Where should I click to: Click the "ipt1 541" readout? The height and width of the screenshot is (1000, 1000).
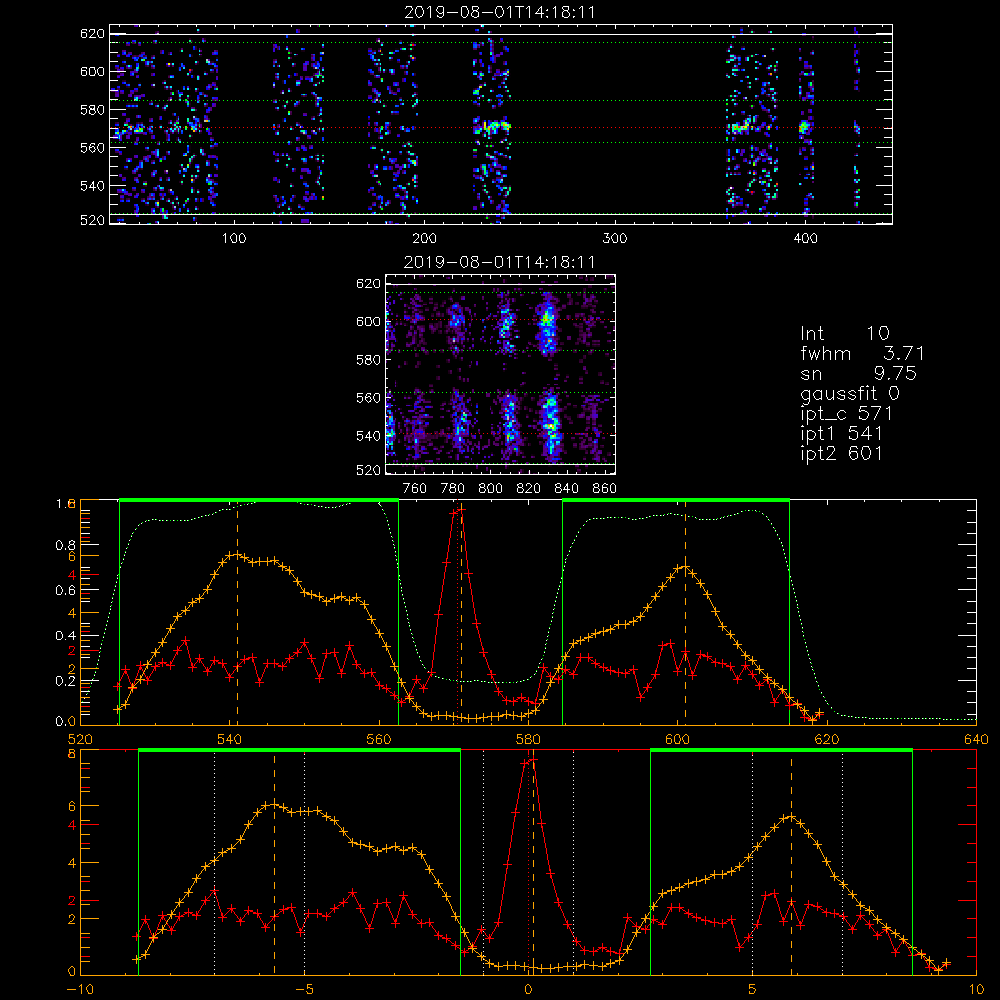[x=841, y=434]
